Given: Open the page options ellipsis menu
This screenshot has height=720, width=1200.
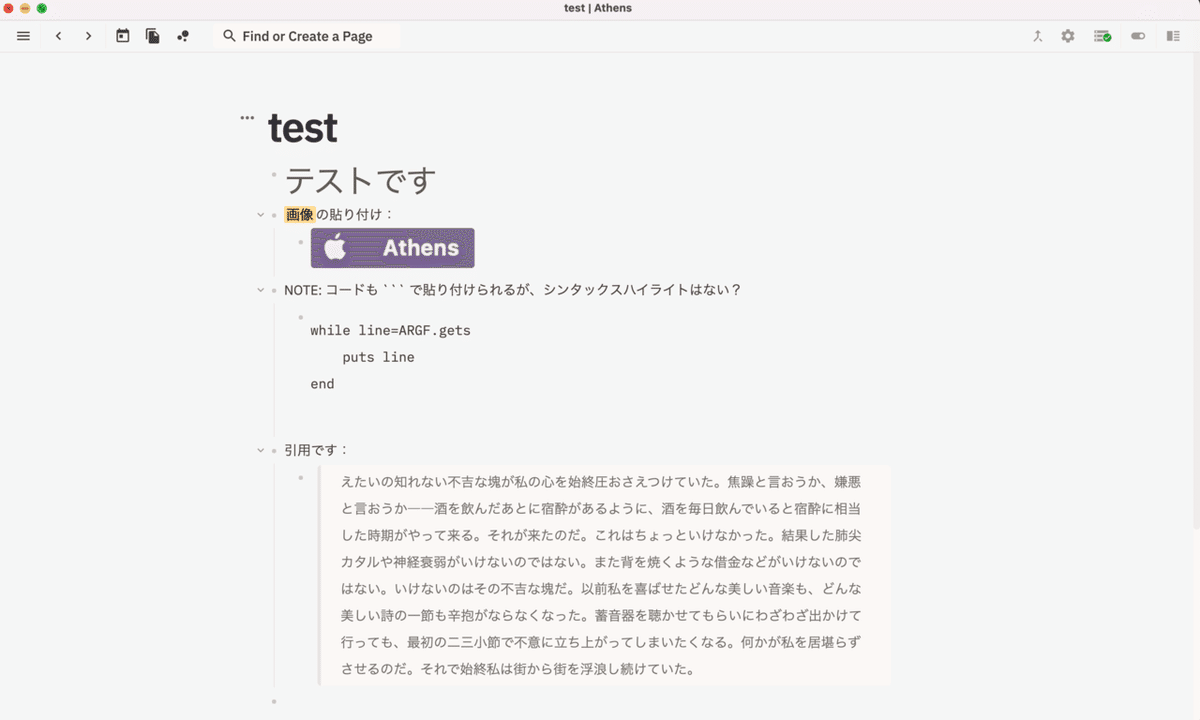Looking at the screenshot, I should point(245,118).
